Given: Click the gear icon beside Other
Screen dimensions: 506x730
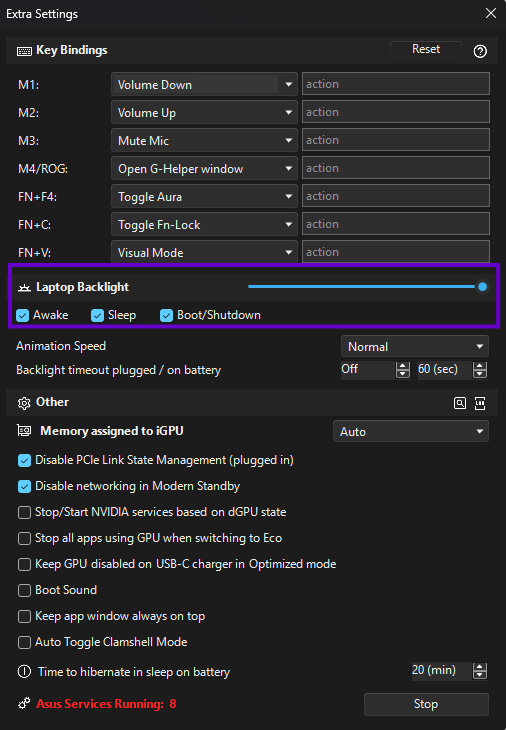Looking at the screenshot, I should [x=24, y=403].
